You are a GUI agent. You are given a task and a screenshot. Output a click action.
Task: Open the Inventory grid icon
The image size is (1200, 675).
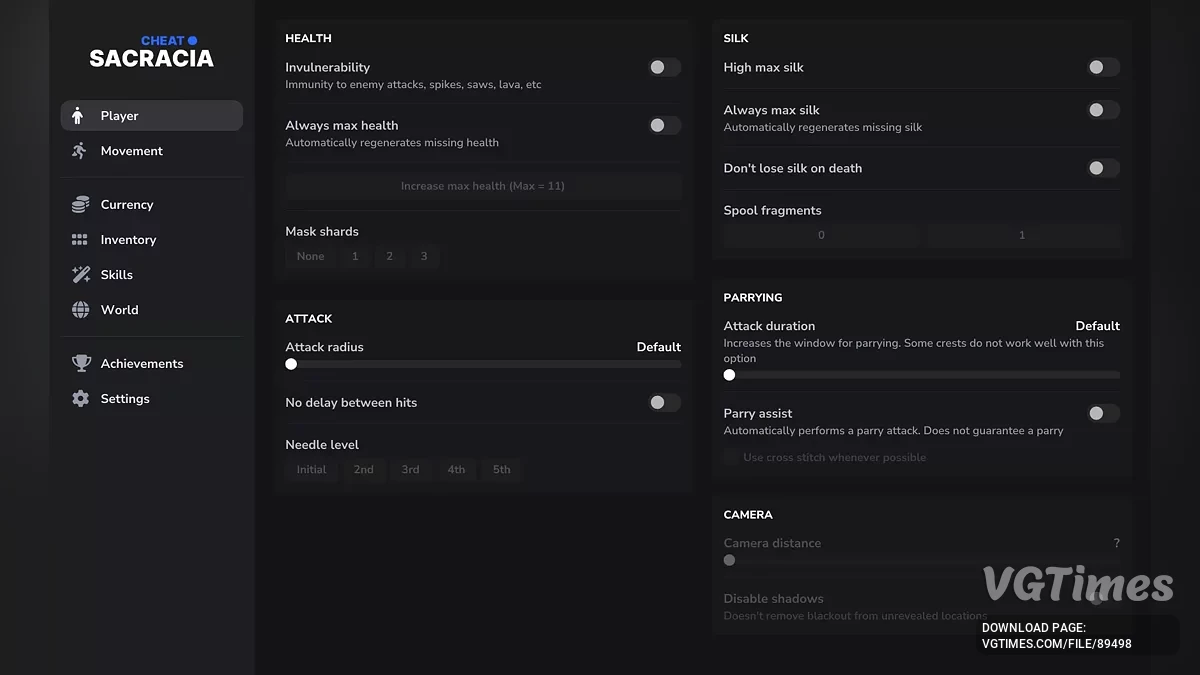pos(80,239)
